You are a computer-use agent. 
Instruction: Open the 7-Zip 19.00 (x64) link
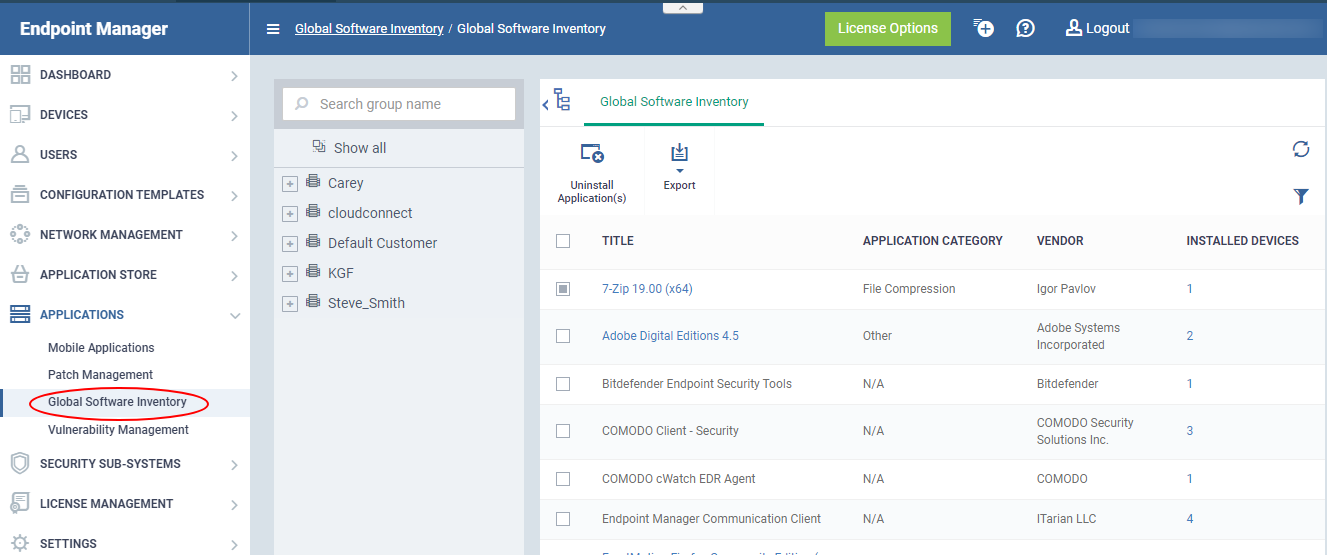tap(647, 289)
